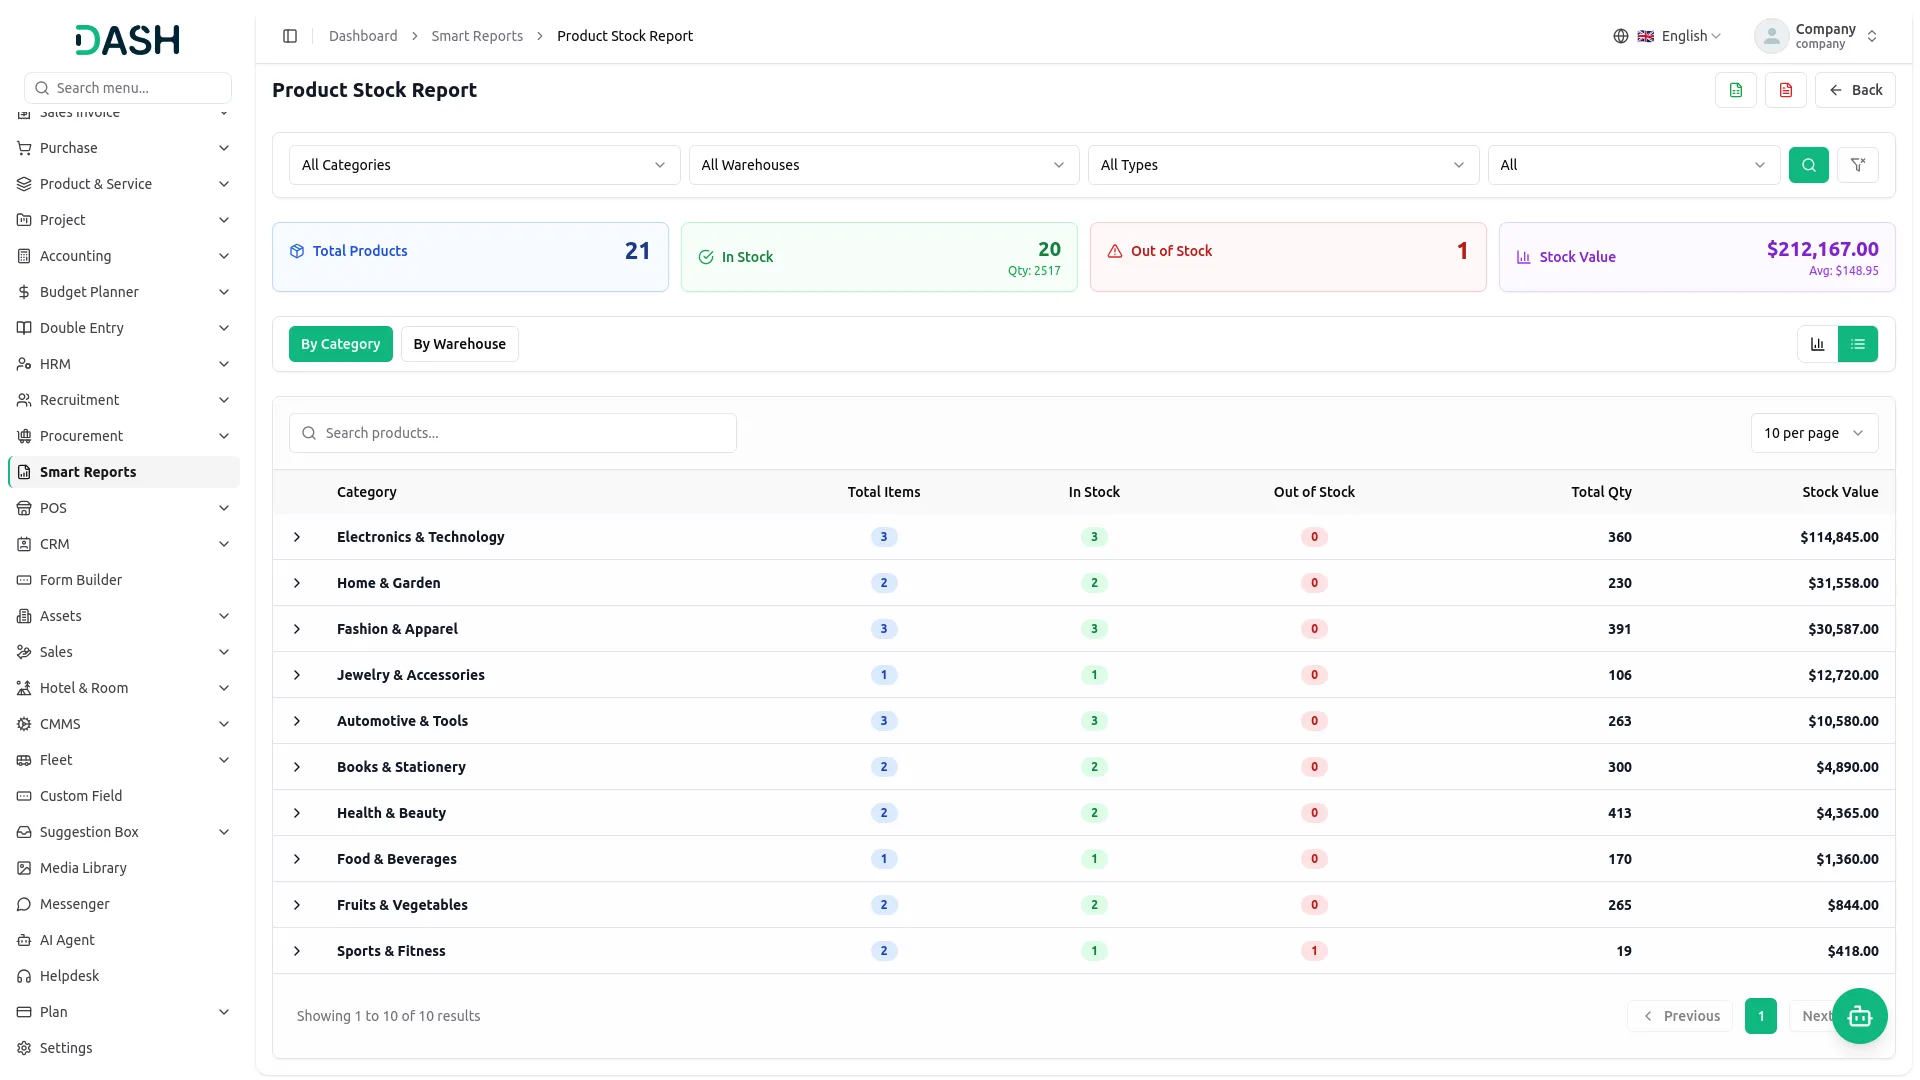Open Smart Reports breadcrumb link
Image resolution: width=1920 pixels, height=1080 pixels.
click(477, 36)
